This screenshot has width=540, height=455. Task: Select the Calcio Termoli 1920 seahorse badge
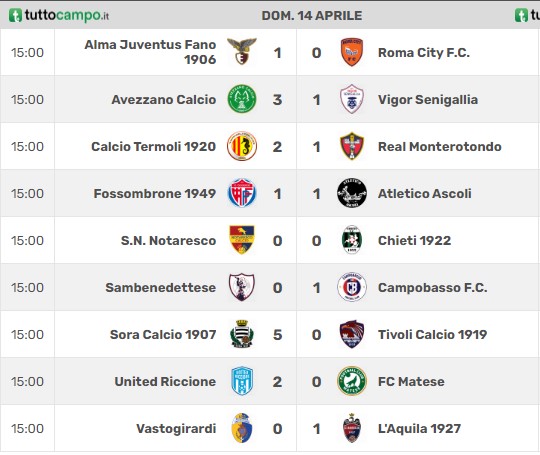pos(242,146)
